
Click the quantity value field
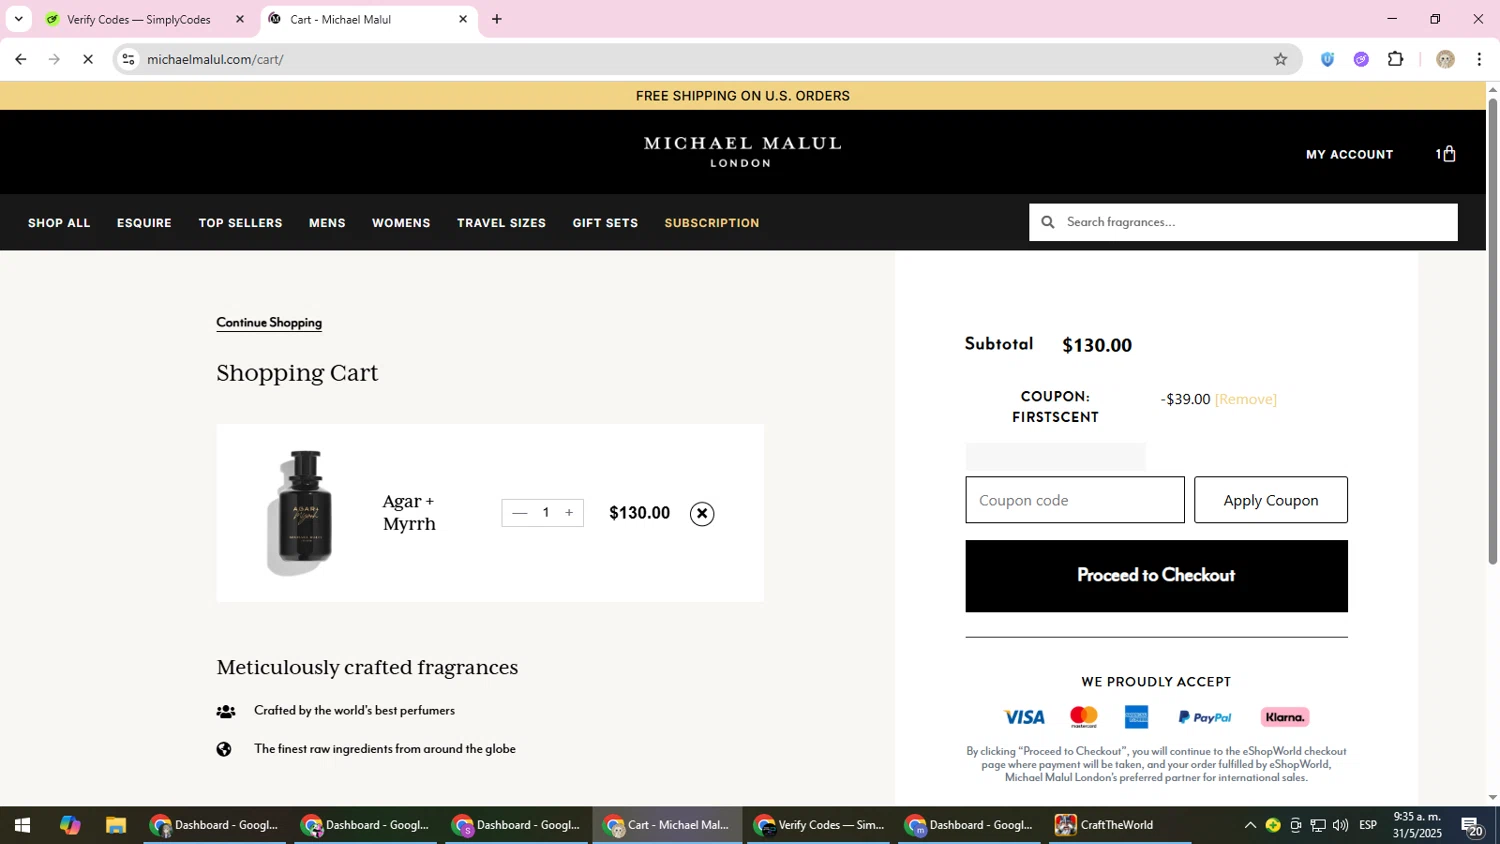pyautogui.click(x=545, y=513)
